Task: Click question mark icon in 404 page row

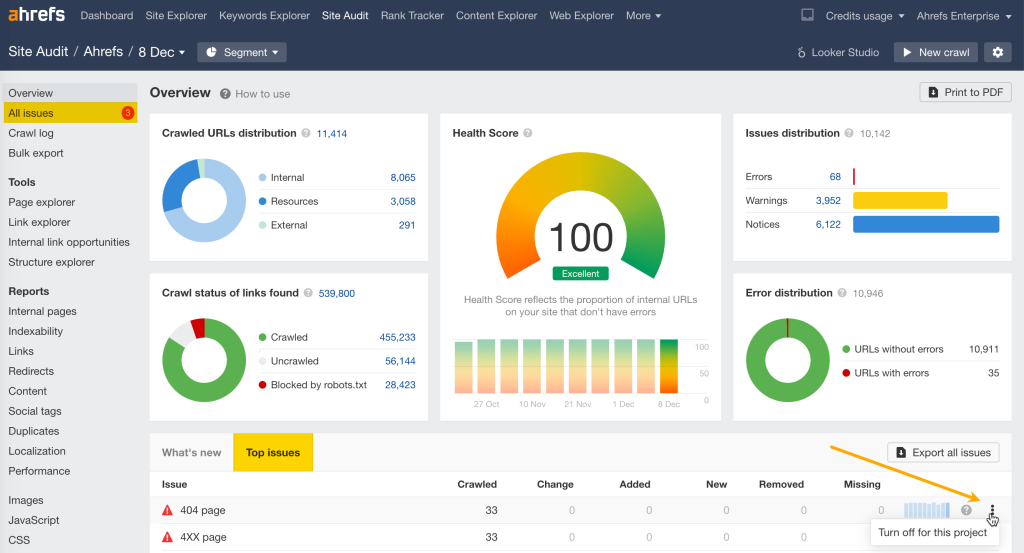Action: coord(966,510)
